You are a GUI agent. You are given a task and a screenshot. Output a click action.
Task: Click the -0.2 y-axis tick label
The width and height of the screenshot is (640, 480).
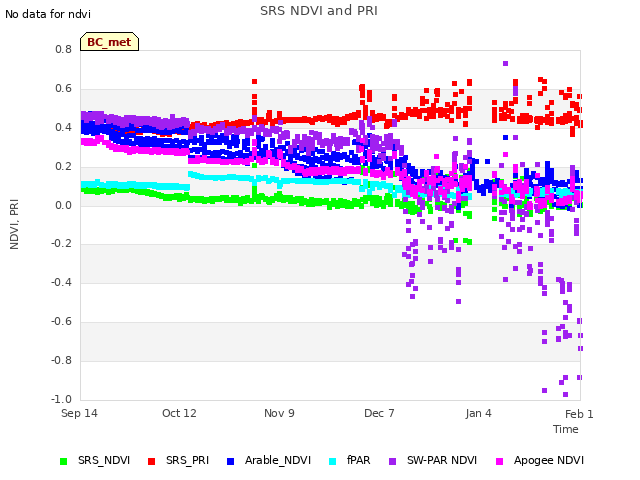[62, 244]
